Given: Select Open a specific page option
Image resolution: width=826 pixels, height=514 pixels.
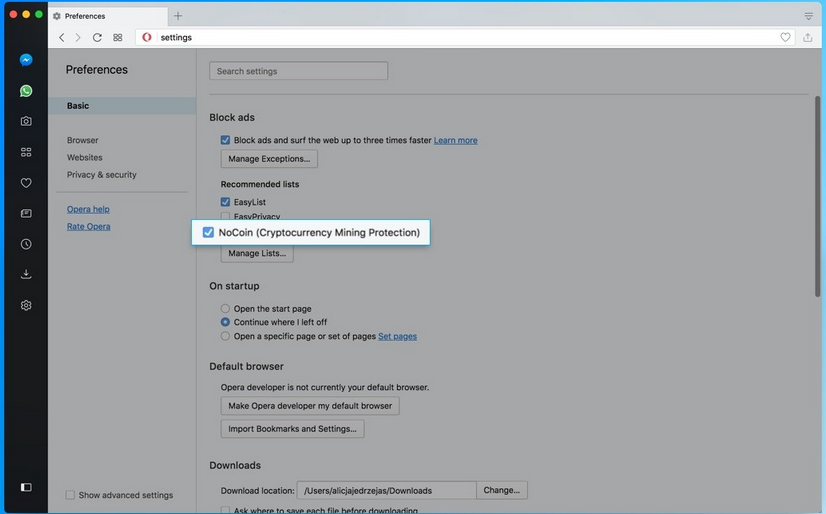Looking at the screenshot, I should [225, 336].
